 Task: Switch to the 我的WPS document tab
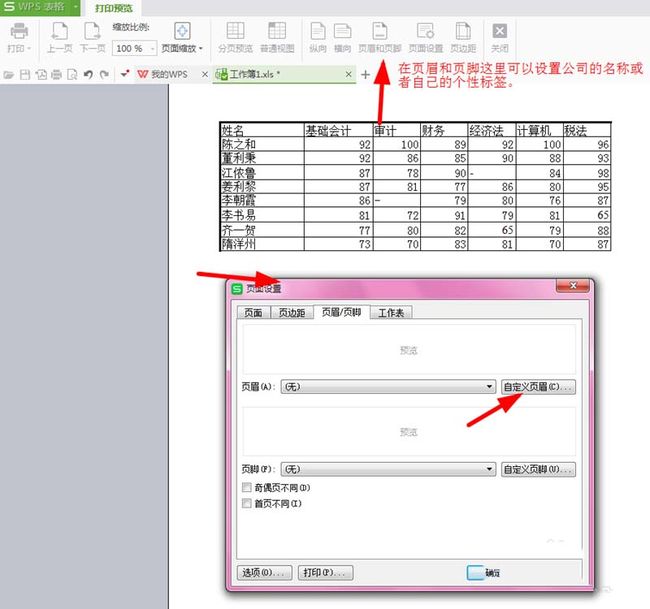pos(169,75)
